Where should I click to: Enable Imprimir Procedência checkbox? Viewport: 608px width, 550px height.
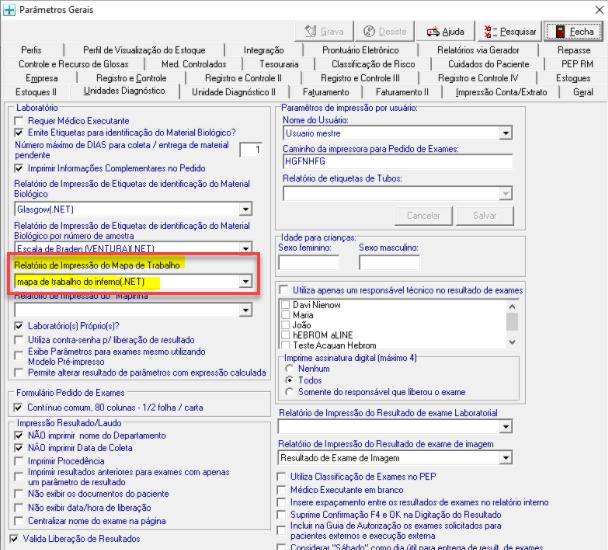(18, 461)
